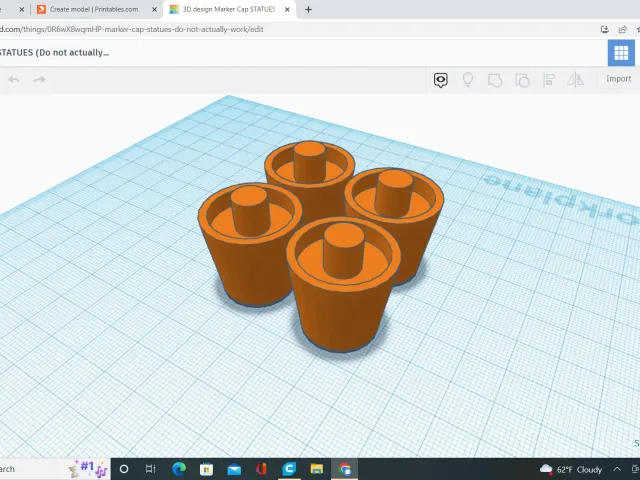Screen dimensions: 640x480
Task: Open Cortana circle icon on the taskbar
Action: [124, 469]
